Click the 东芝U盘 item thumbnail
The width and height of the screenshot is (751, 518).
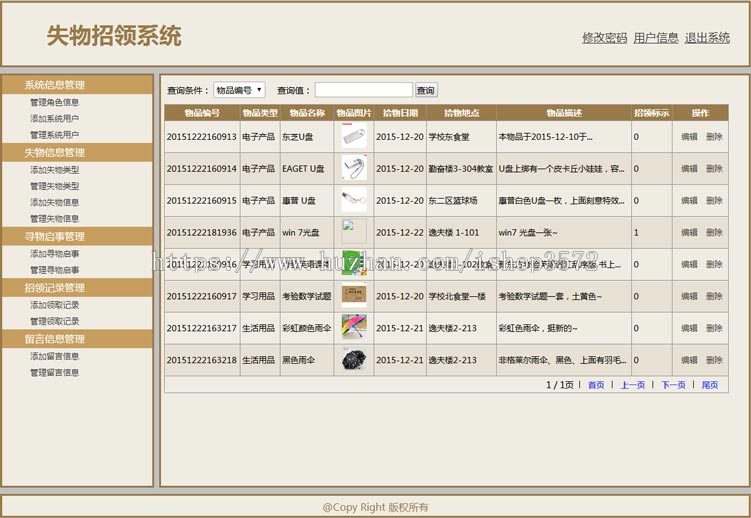(354, 136)
